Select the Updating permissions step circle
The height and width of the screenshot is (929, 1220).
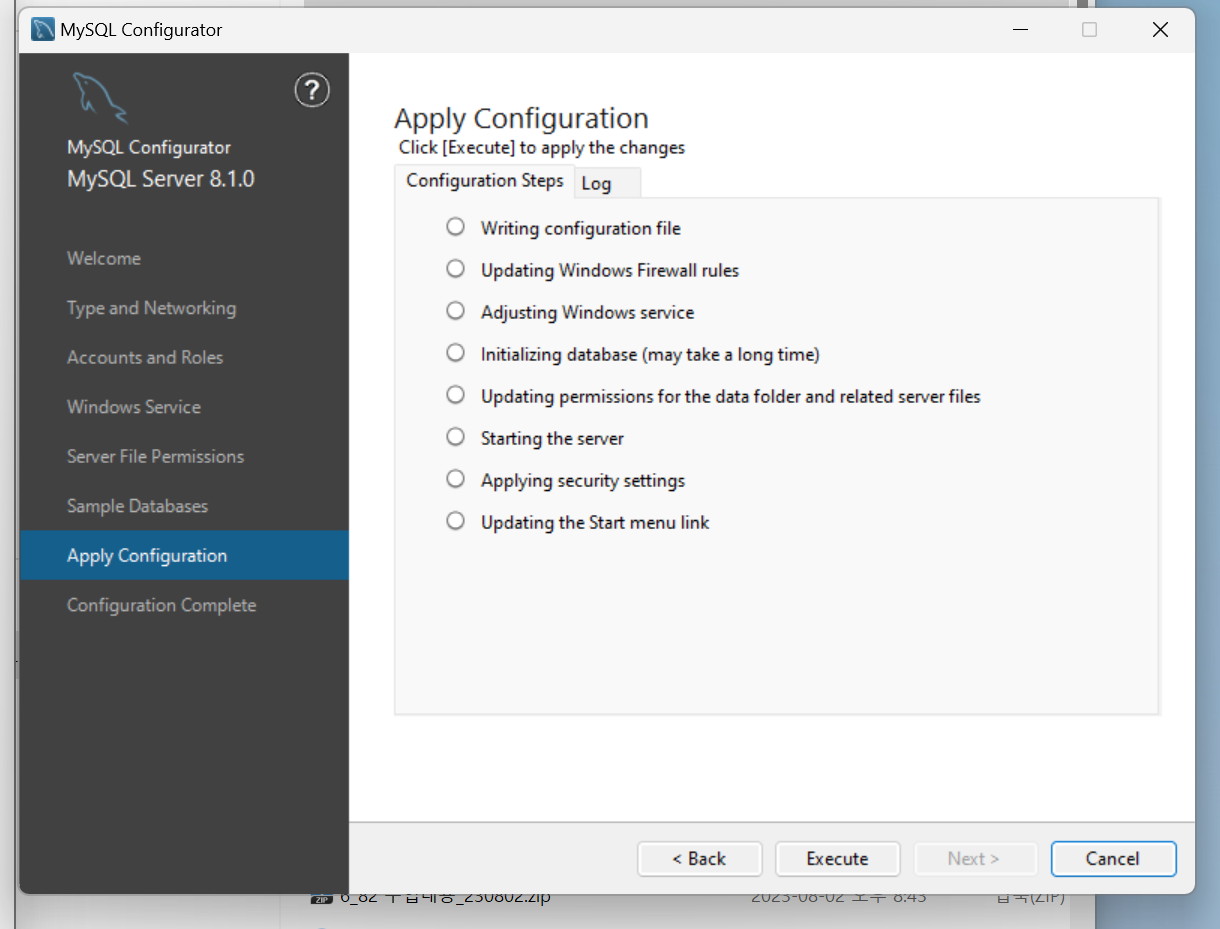[x=456, y=395]
